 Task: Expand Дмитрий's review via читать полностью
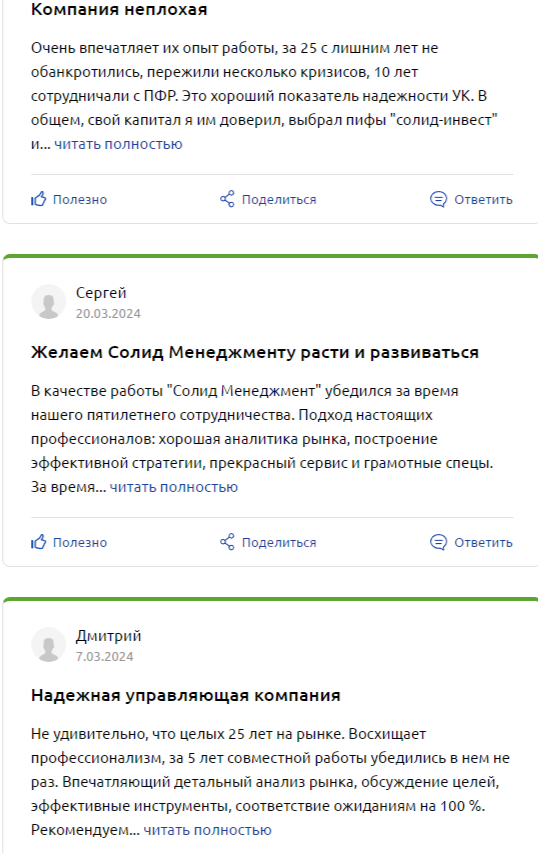(x=207, y=830)
